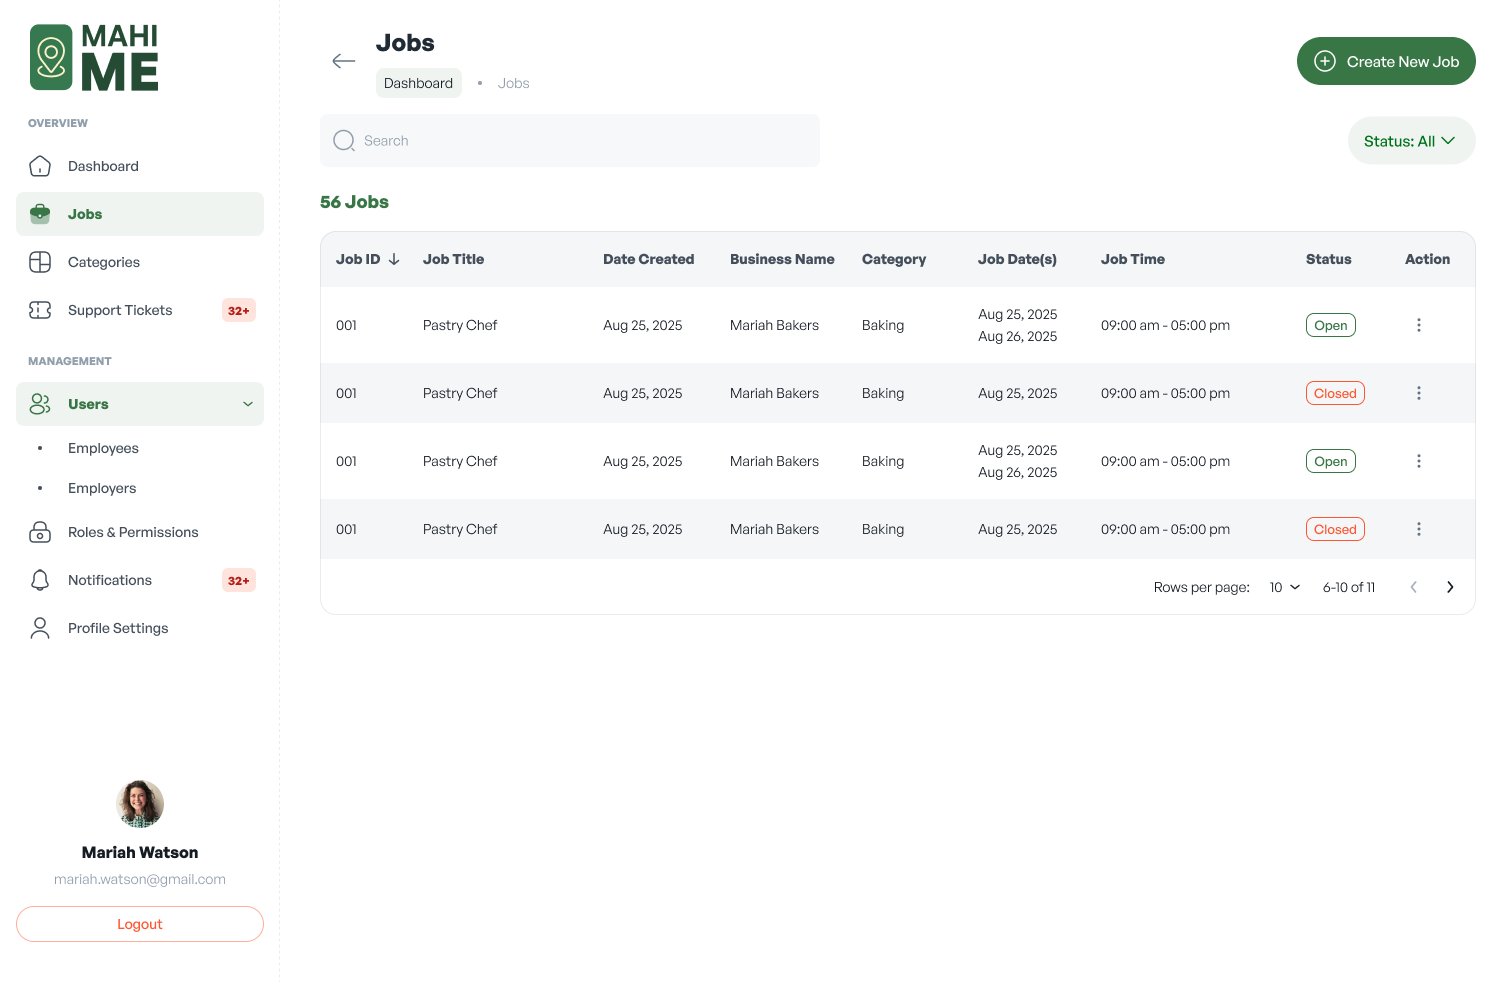Open action menu for first Open job row

click(1418, 325)
